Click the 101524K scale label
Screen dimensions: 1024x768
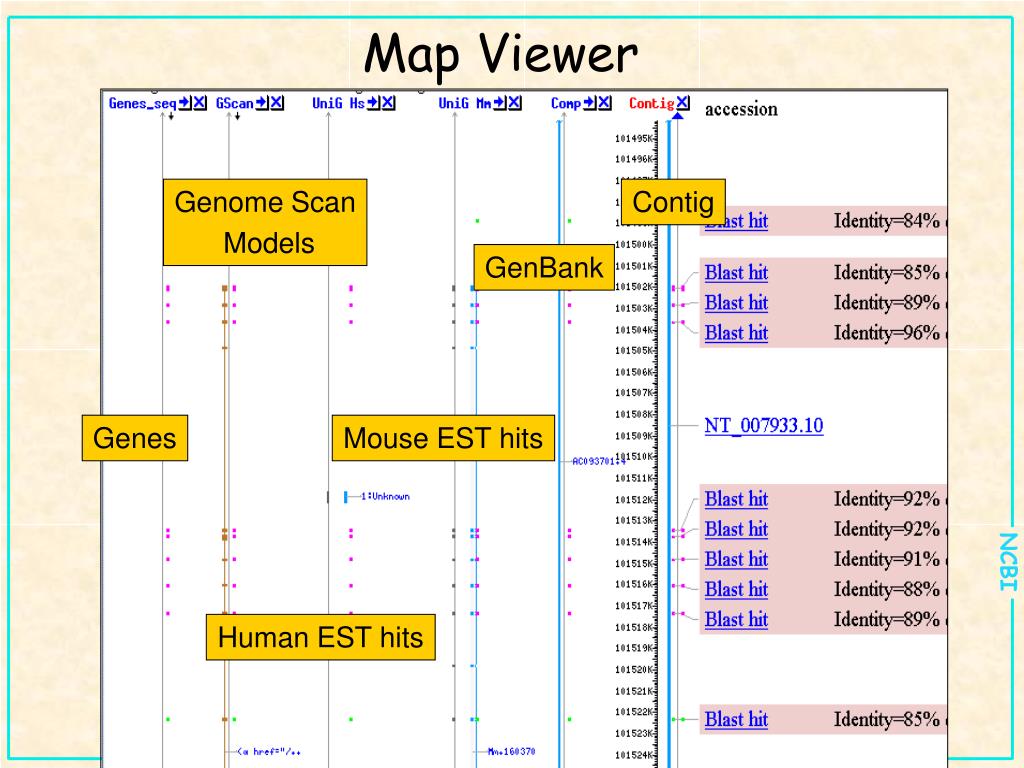tap(634, 755)
